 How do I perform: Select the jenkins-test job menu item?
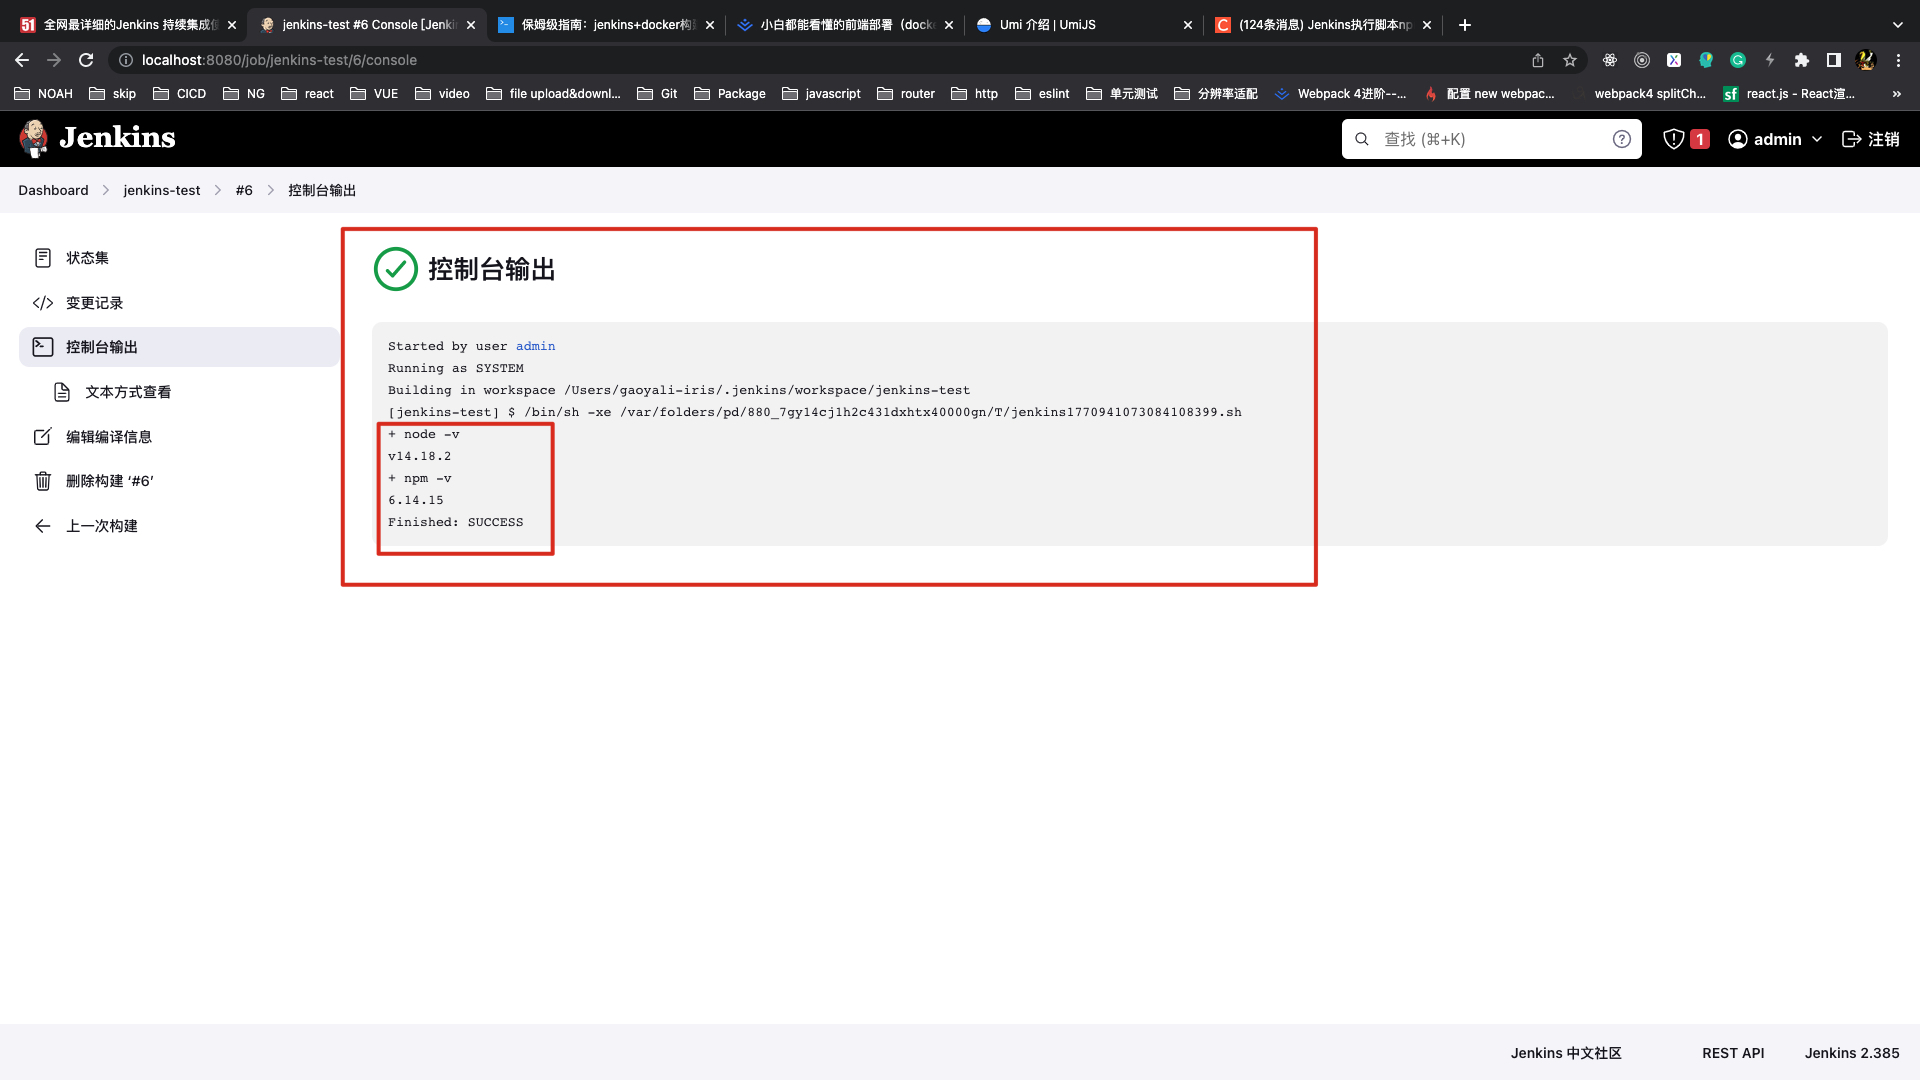161,190
